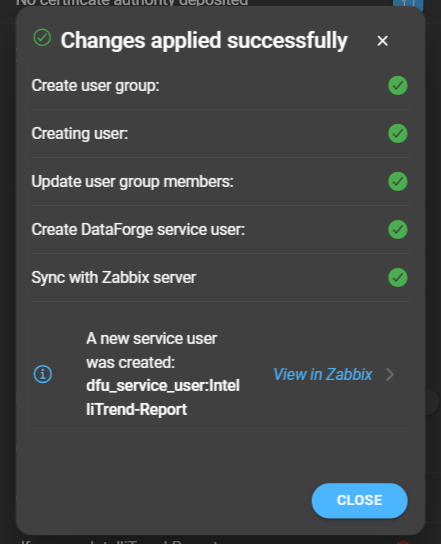Select the Create user group row label
Viewport: 441px width, 544px height.
[95, 85]
